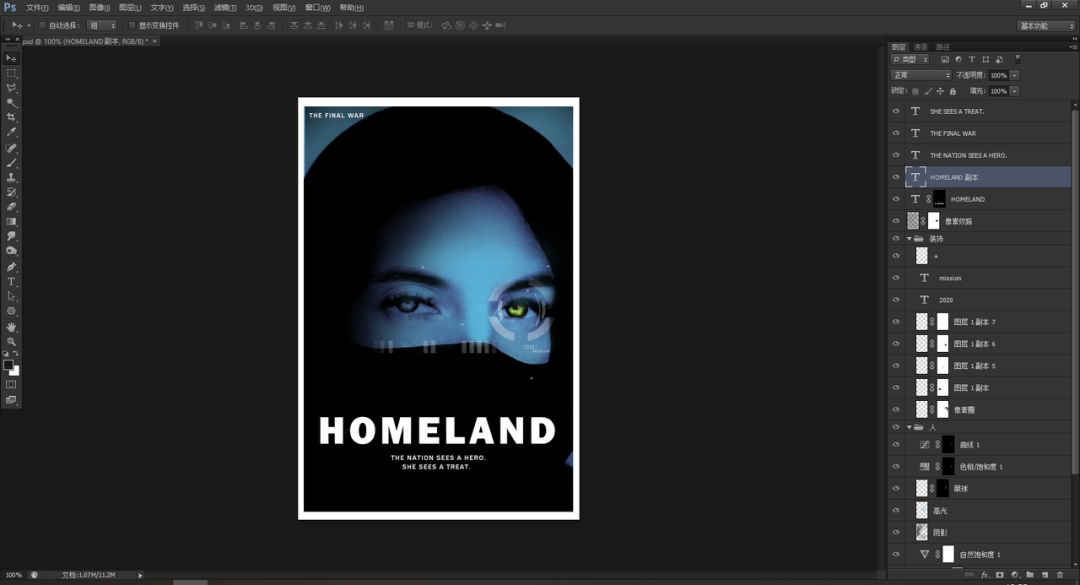This screenshot has height=585, width=1080.
Task: Hide the 高光 layer
Action: [896, 511]
